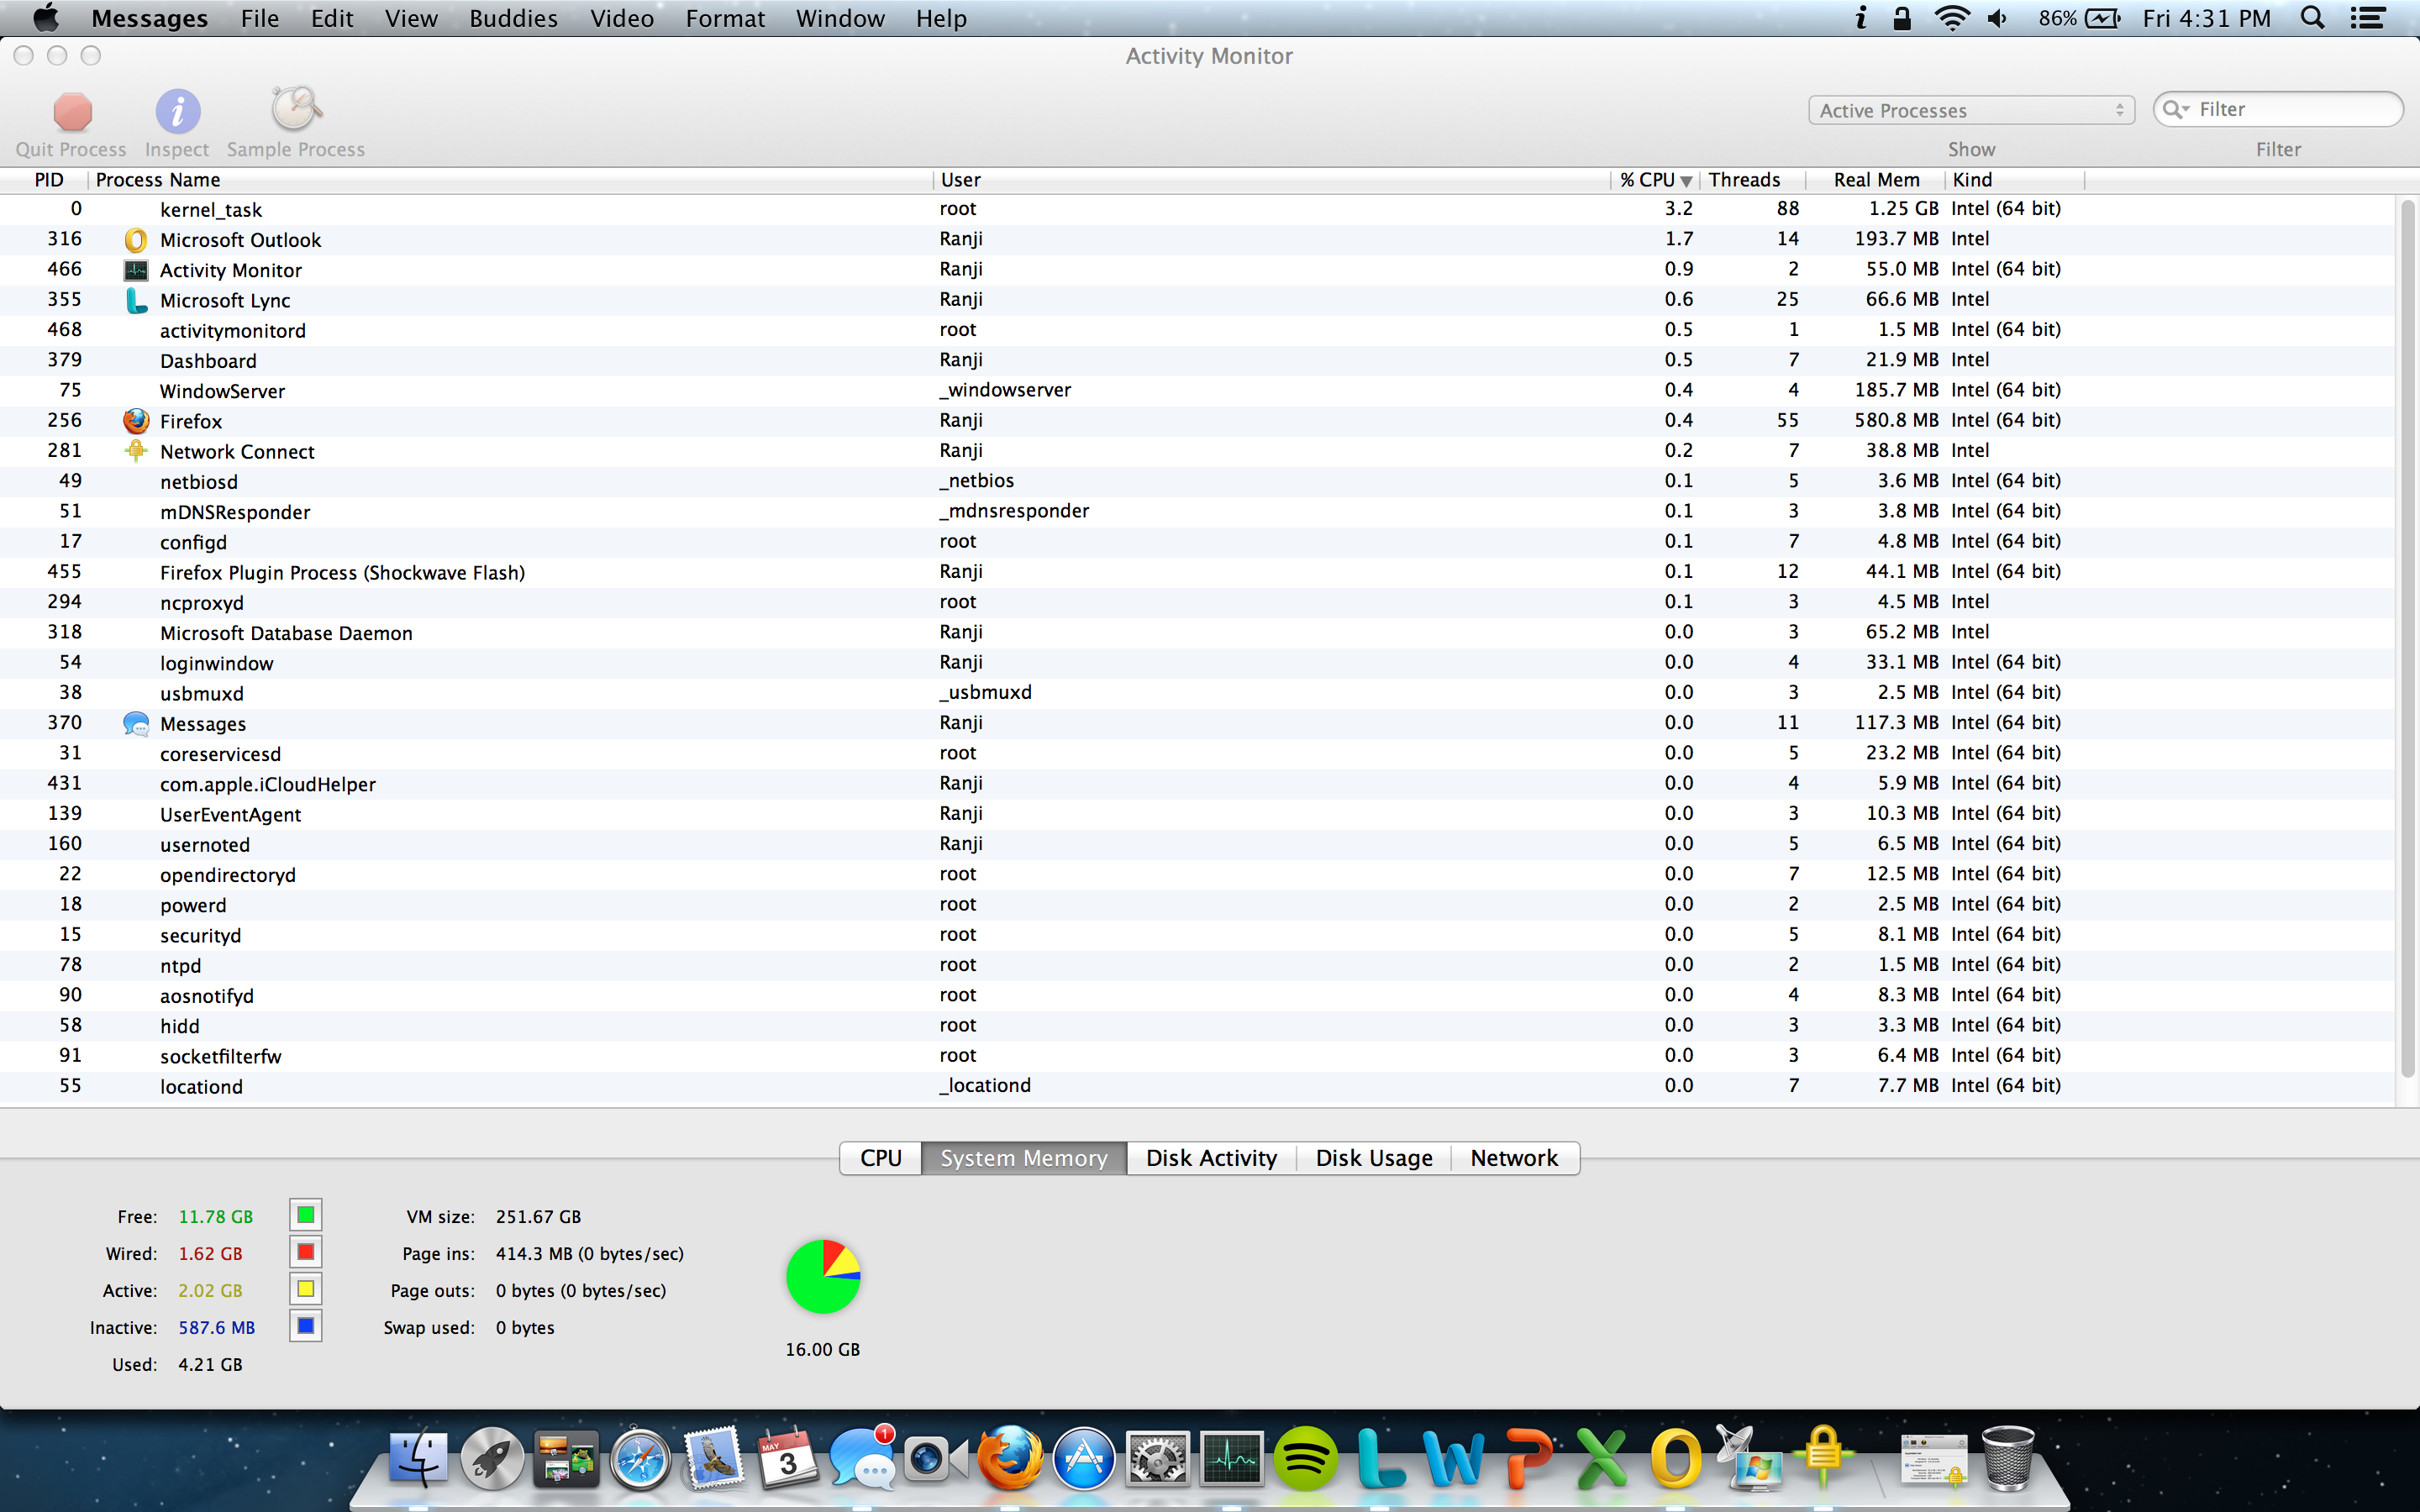Screen dimensions: 2420x1512
Task: Open Launchpad rocket icon in Dock
Action: coord(492,1459)
